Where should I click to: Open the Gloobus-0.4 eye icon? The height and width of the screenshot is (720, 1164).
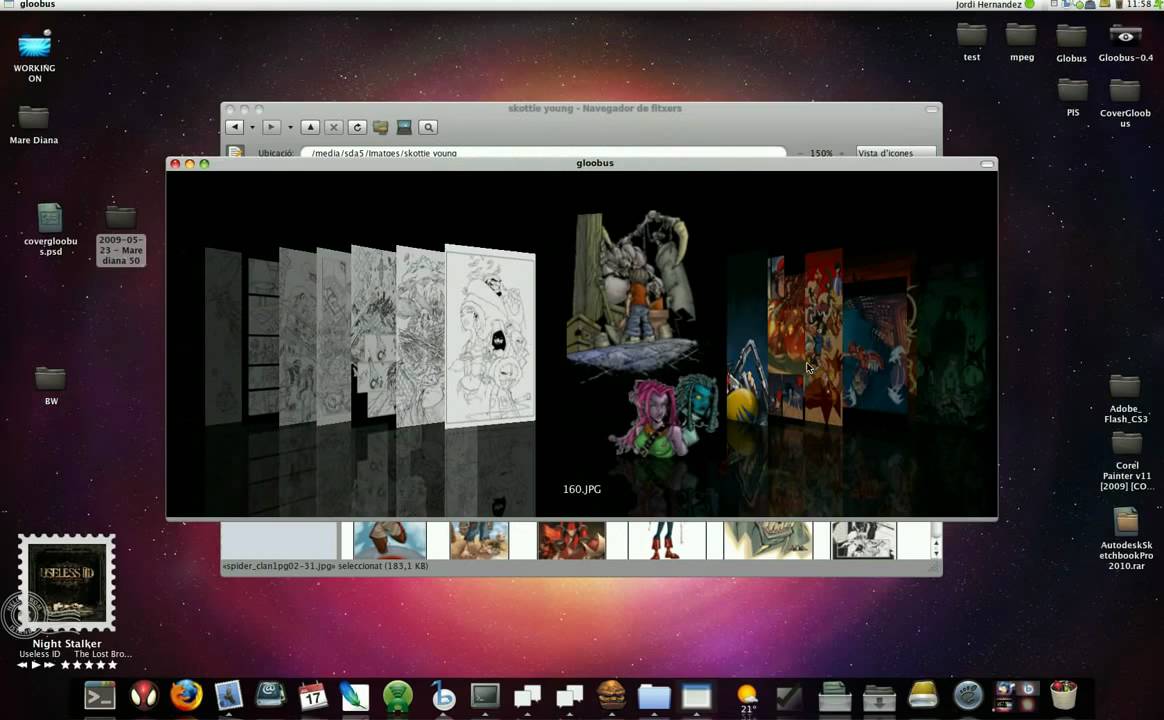(x=1125, y=42)
